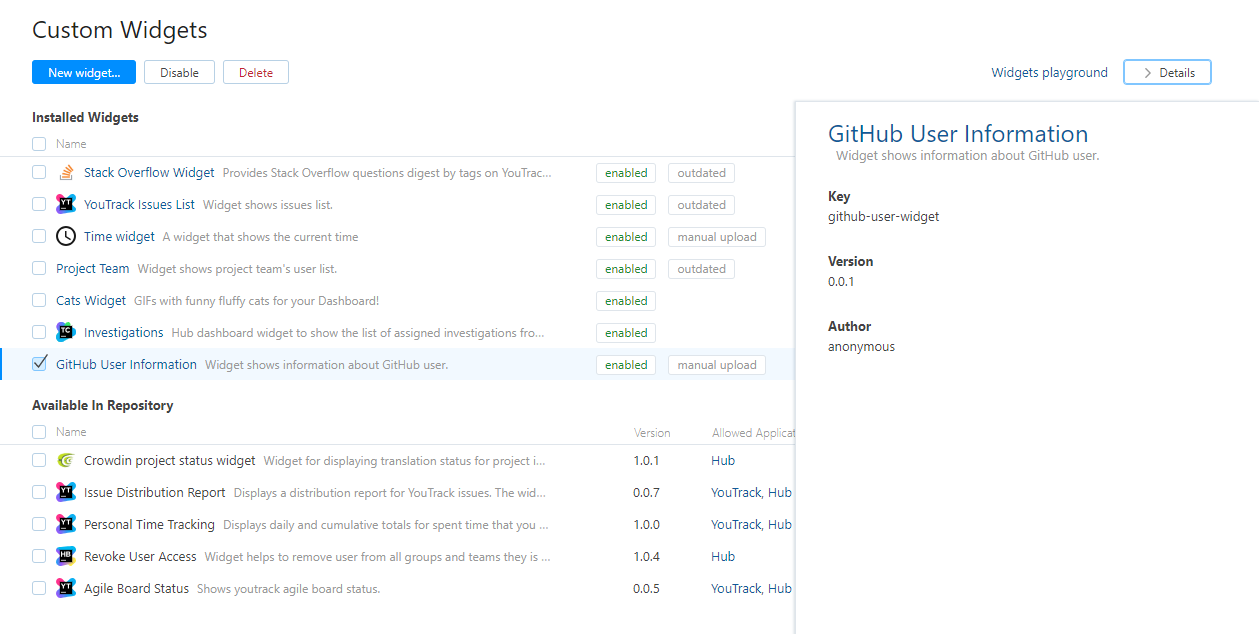
Task: Click manual upload tag for GitHub User Information
Action: coord(717,365)
